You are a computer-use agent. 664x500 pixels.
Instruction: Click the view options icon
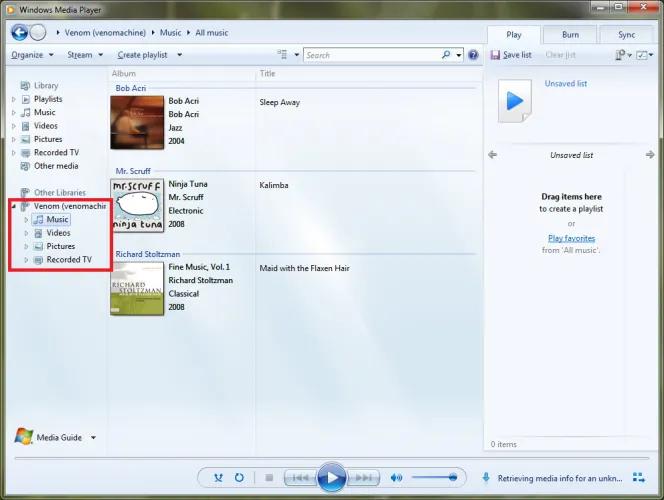[282, 54]
